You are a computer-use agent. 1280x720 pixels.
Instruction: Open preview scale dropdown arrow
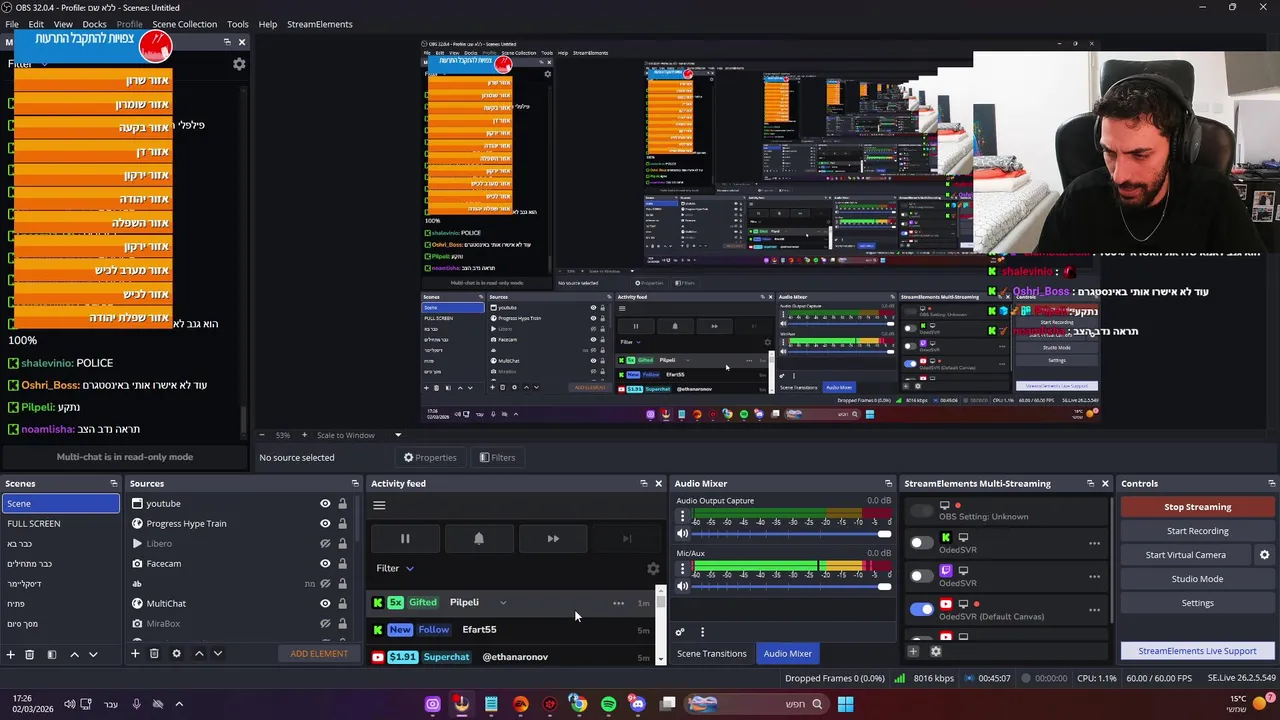[398, 435]
